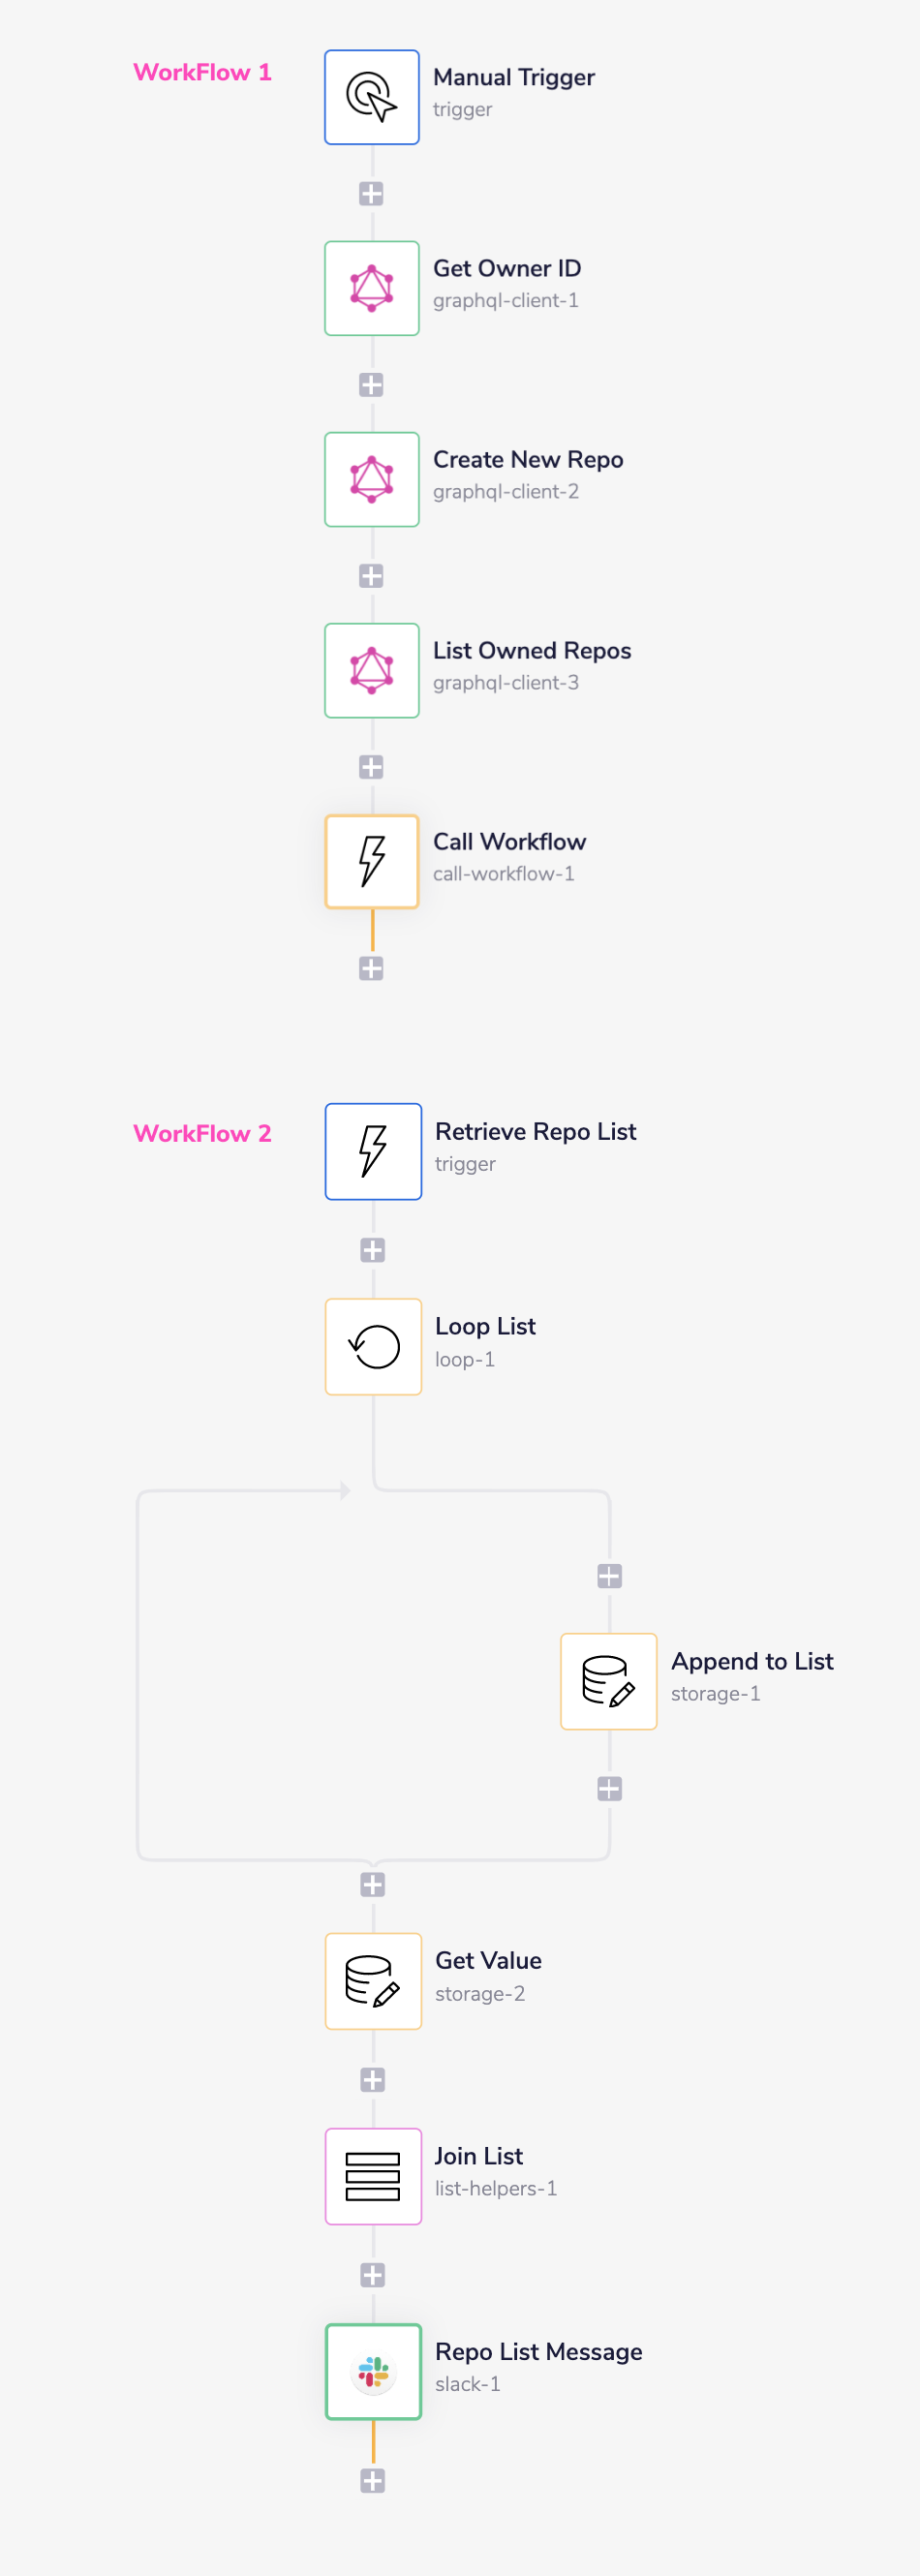Click the Slack icon on Repo List Message
The image size is (920, 2576).
point(373,2371)
